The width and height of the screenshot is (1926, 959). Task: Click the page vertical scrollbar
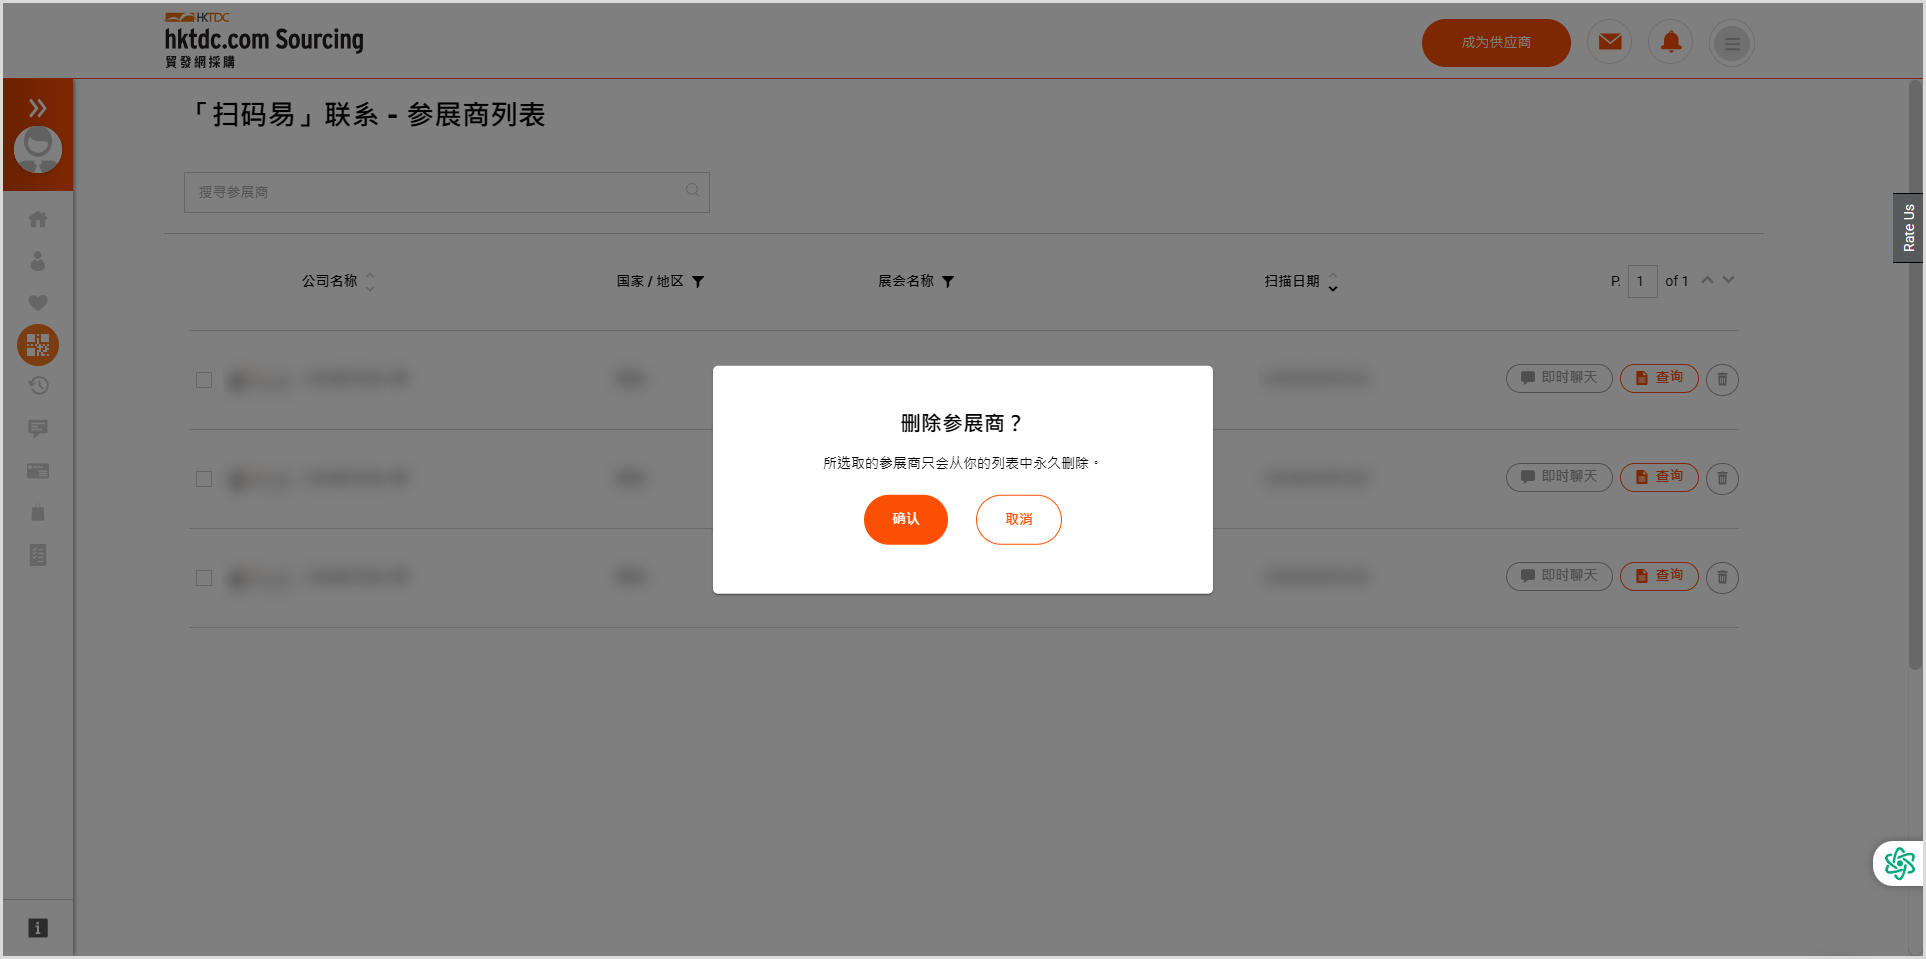coord(1914,375)
